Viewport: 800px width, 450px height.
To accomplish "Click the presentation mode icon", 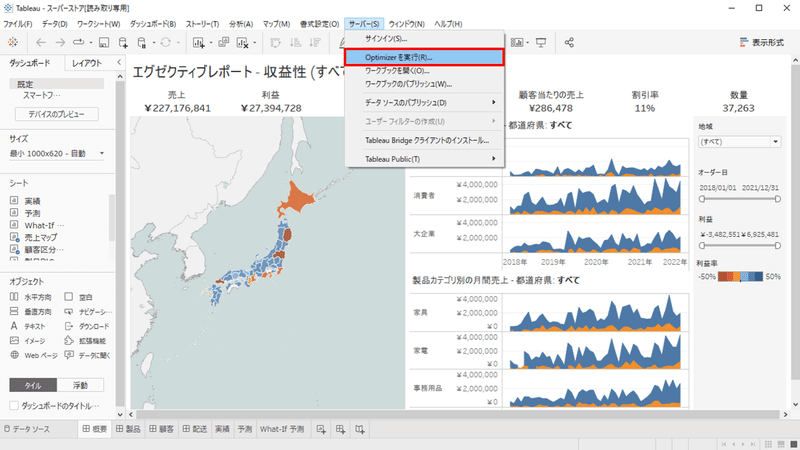I will (x=541, y=42).
